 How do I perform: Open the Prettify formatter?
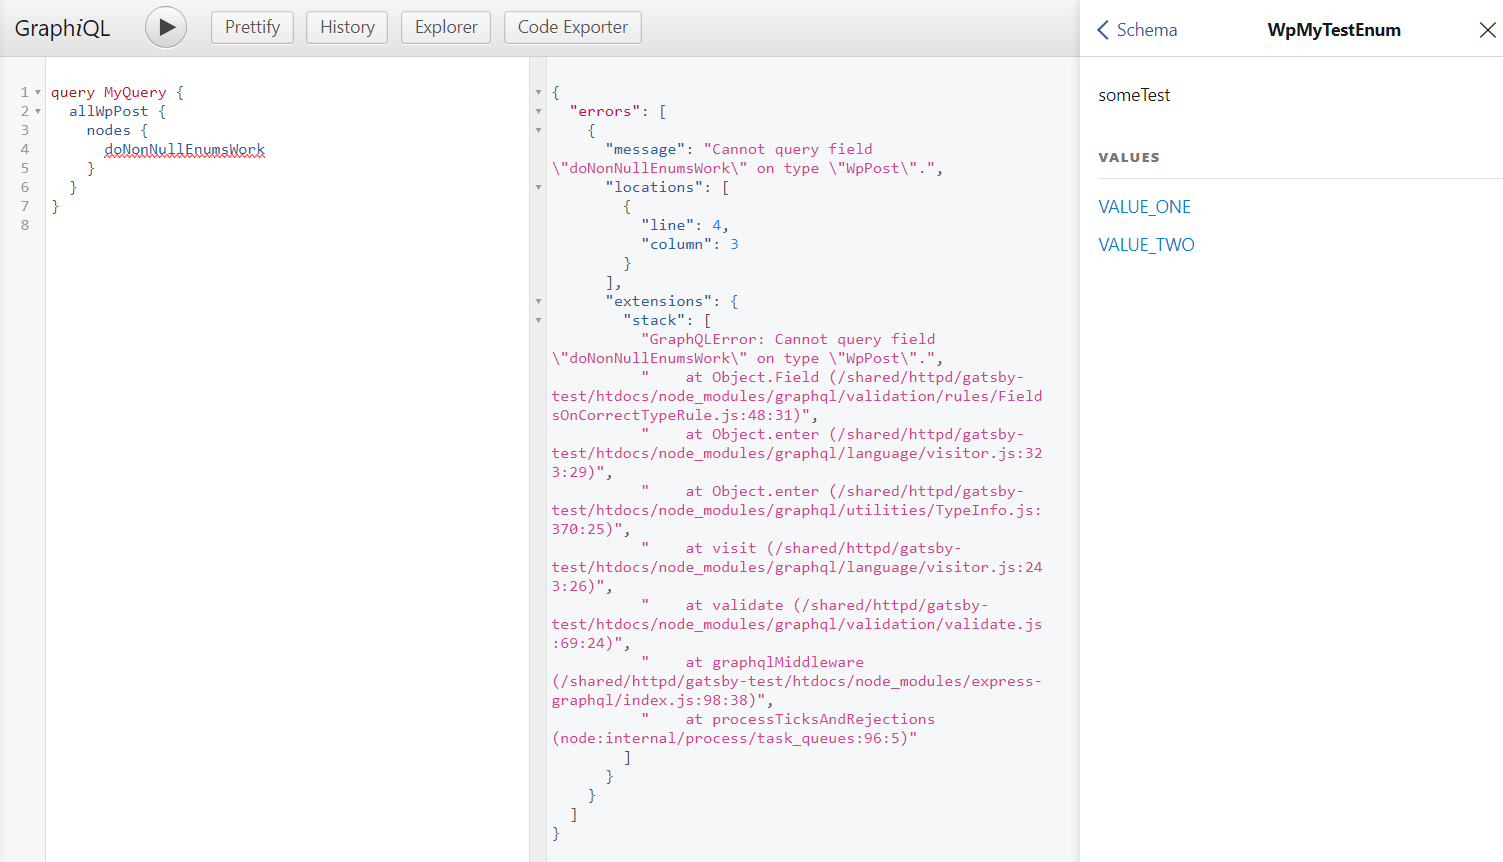[252, 27]
